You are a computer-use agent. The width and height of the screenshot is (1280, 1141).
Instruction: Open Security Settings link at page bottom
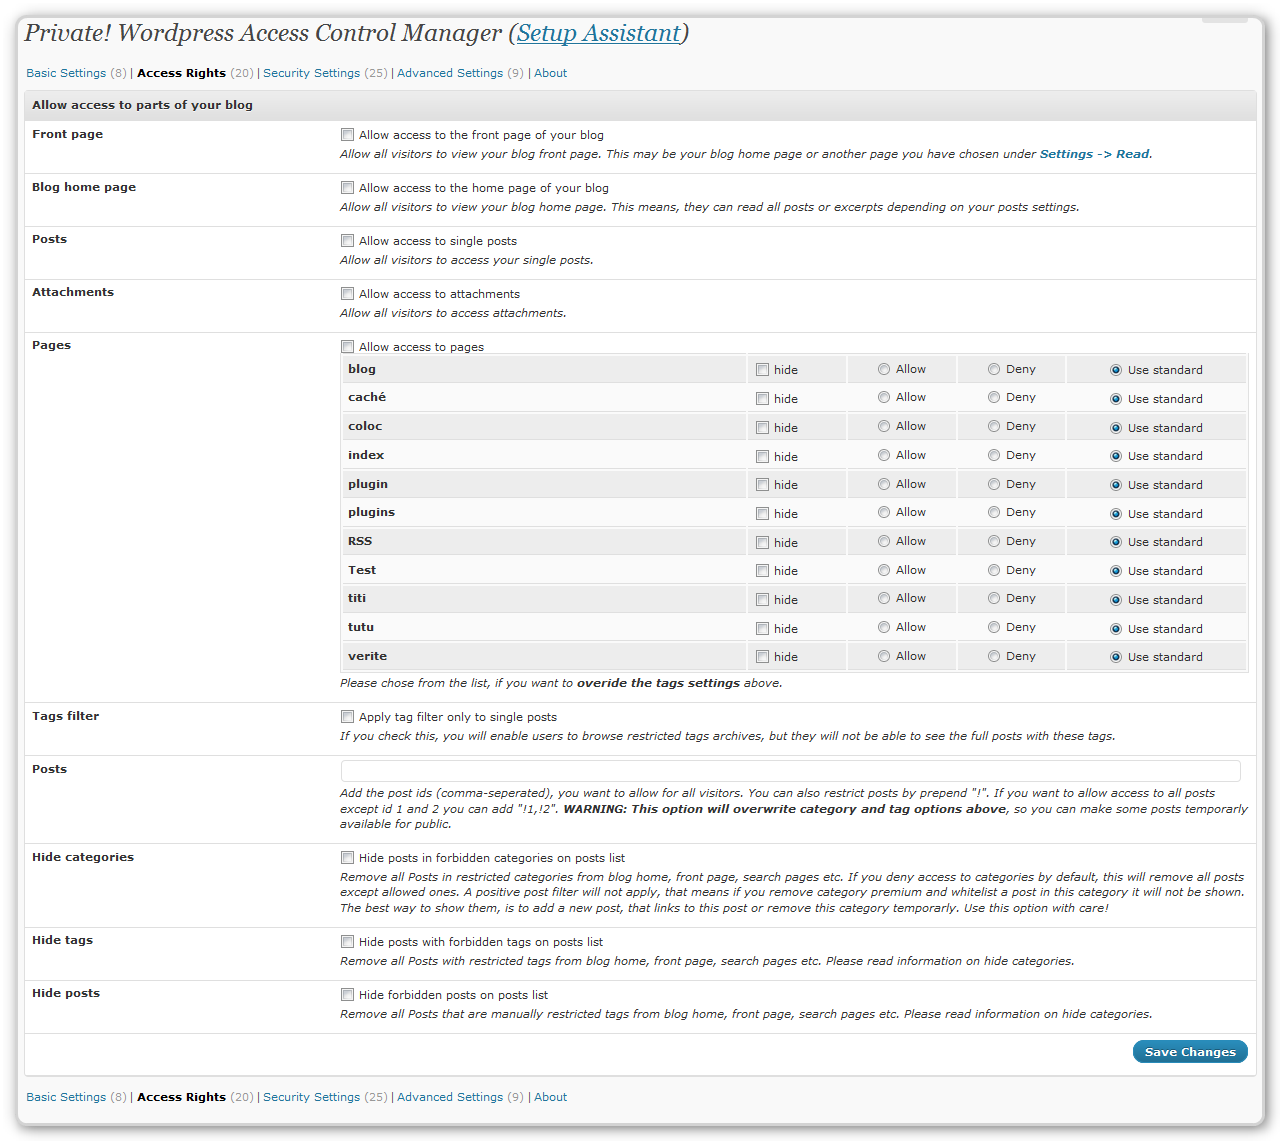pos(311,1097)
